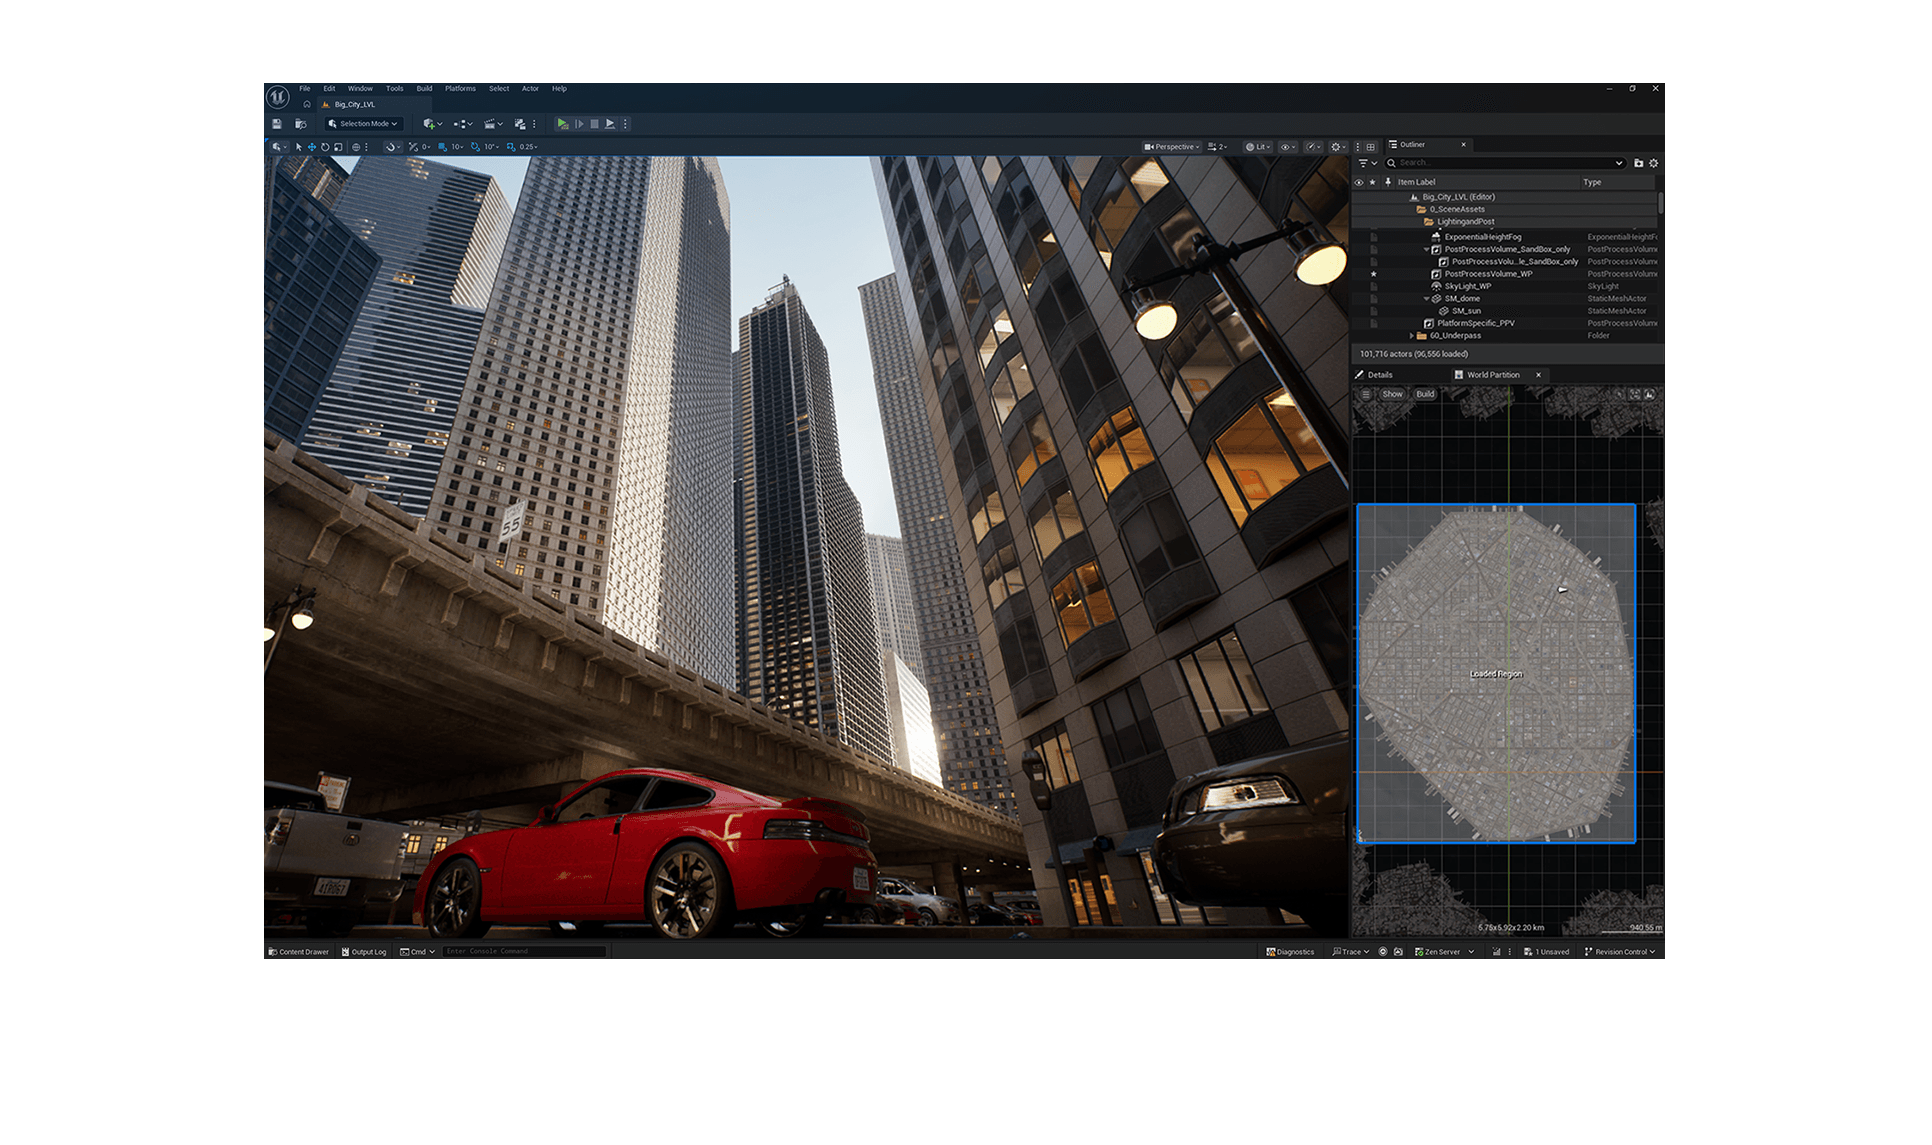Open the viewport Show eye dropdown
Image resolution: width=1932 pixels, height=1145 pixels.
click(x=1288, y=147)
